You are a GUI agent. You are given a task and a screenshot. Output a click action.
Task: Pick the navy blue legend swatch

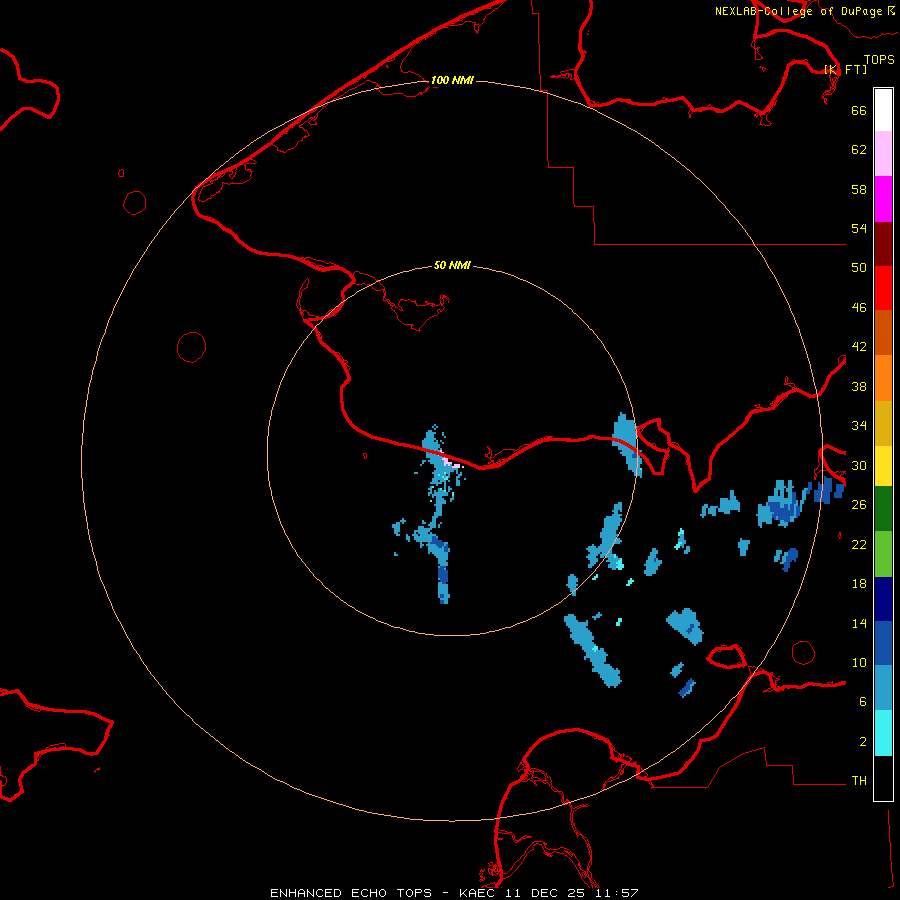pos(883,599)
